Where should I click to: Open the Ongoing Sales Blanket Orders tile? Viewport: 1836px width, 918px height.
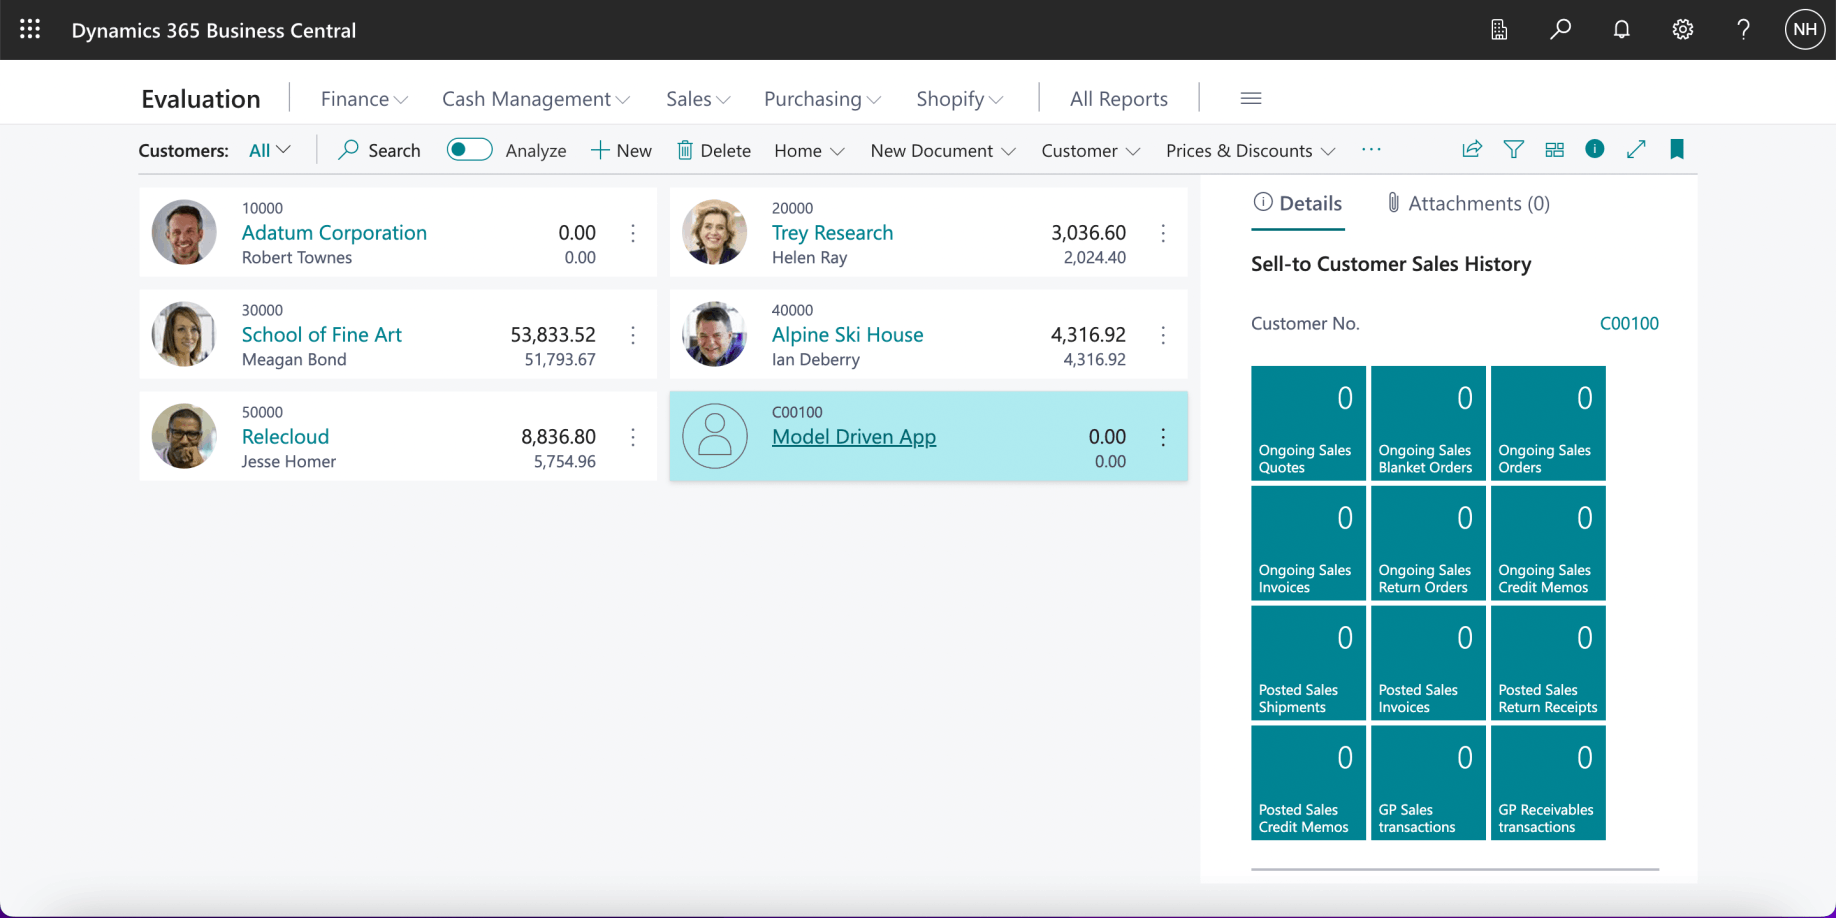click(x=1428, y=423)
